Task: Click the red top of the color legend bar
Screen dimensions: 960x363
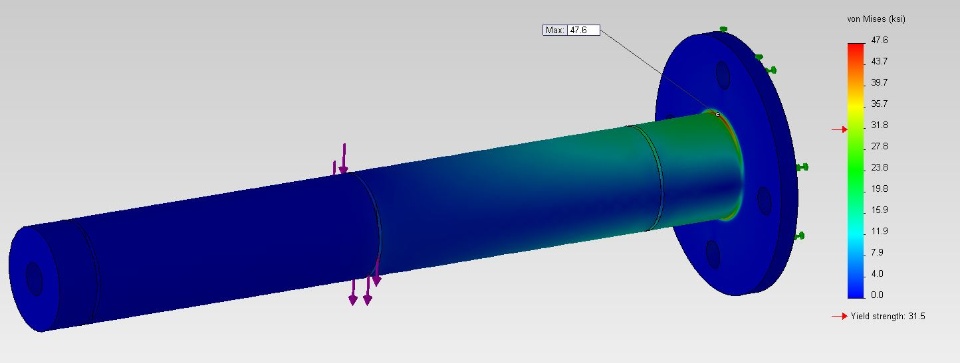Action: (856, 49)
